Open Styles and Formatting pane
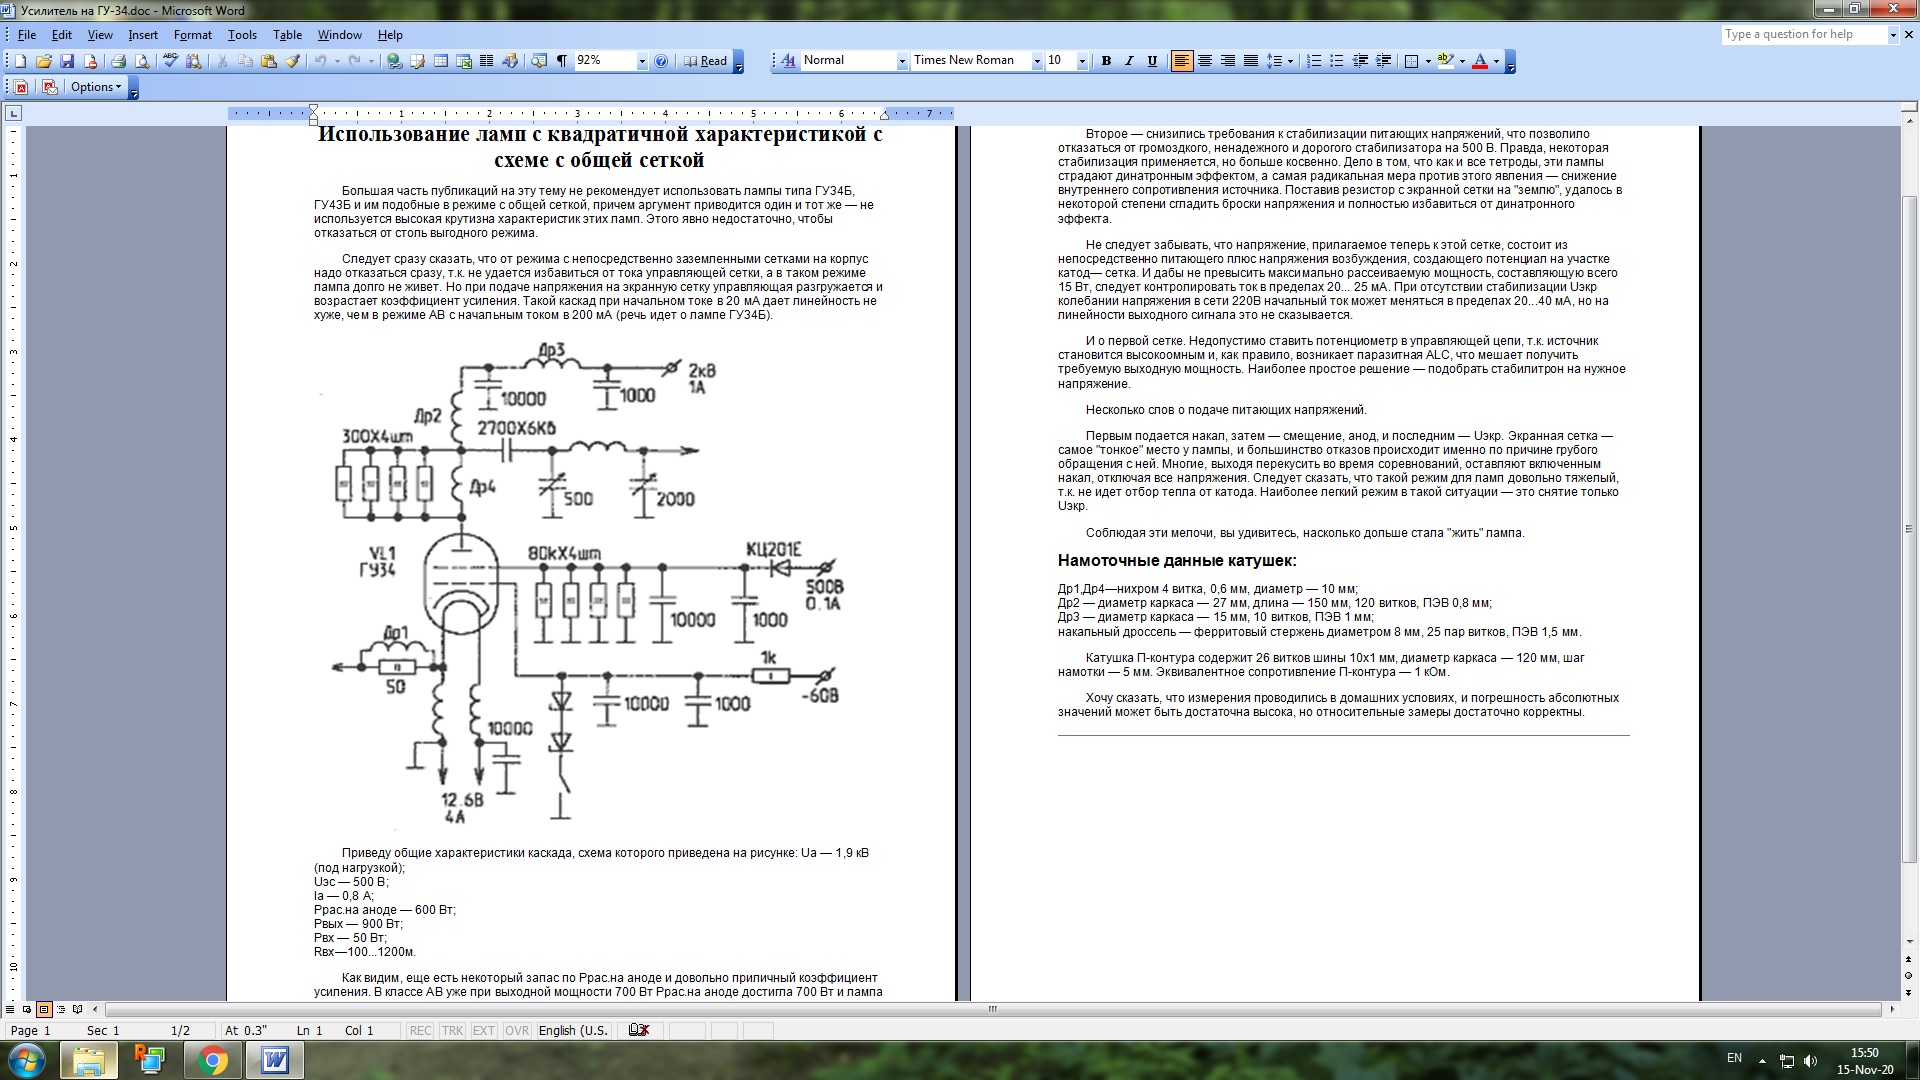Image resolution: width=1920 pixels, height=1080 pixels. click(x=787, y=61)
